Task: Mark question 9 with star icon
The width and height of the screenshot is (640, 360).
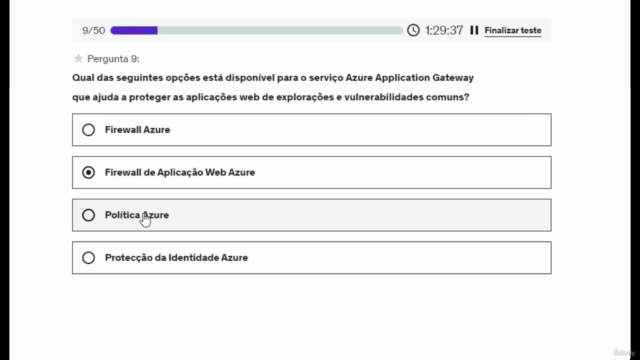Action: [78, 59]
